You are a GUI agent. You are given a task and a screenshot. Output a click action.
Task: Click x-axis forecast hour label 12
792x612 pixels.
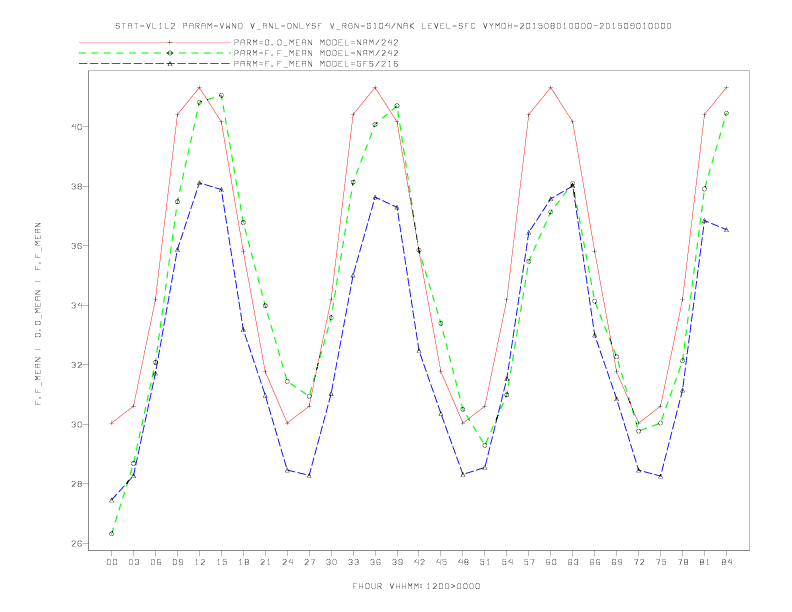coord(200,562)
